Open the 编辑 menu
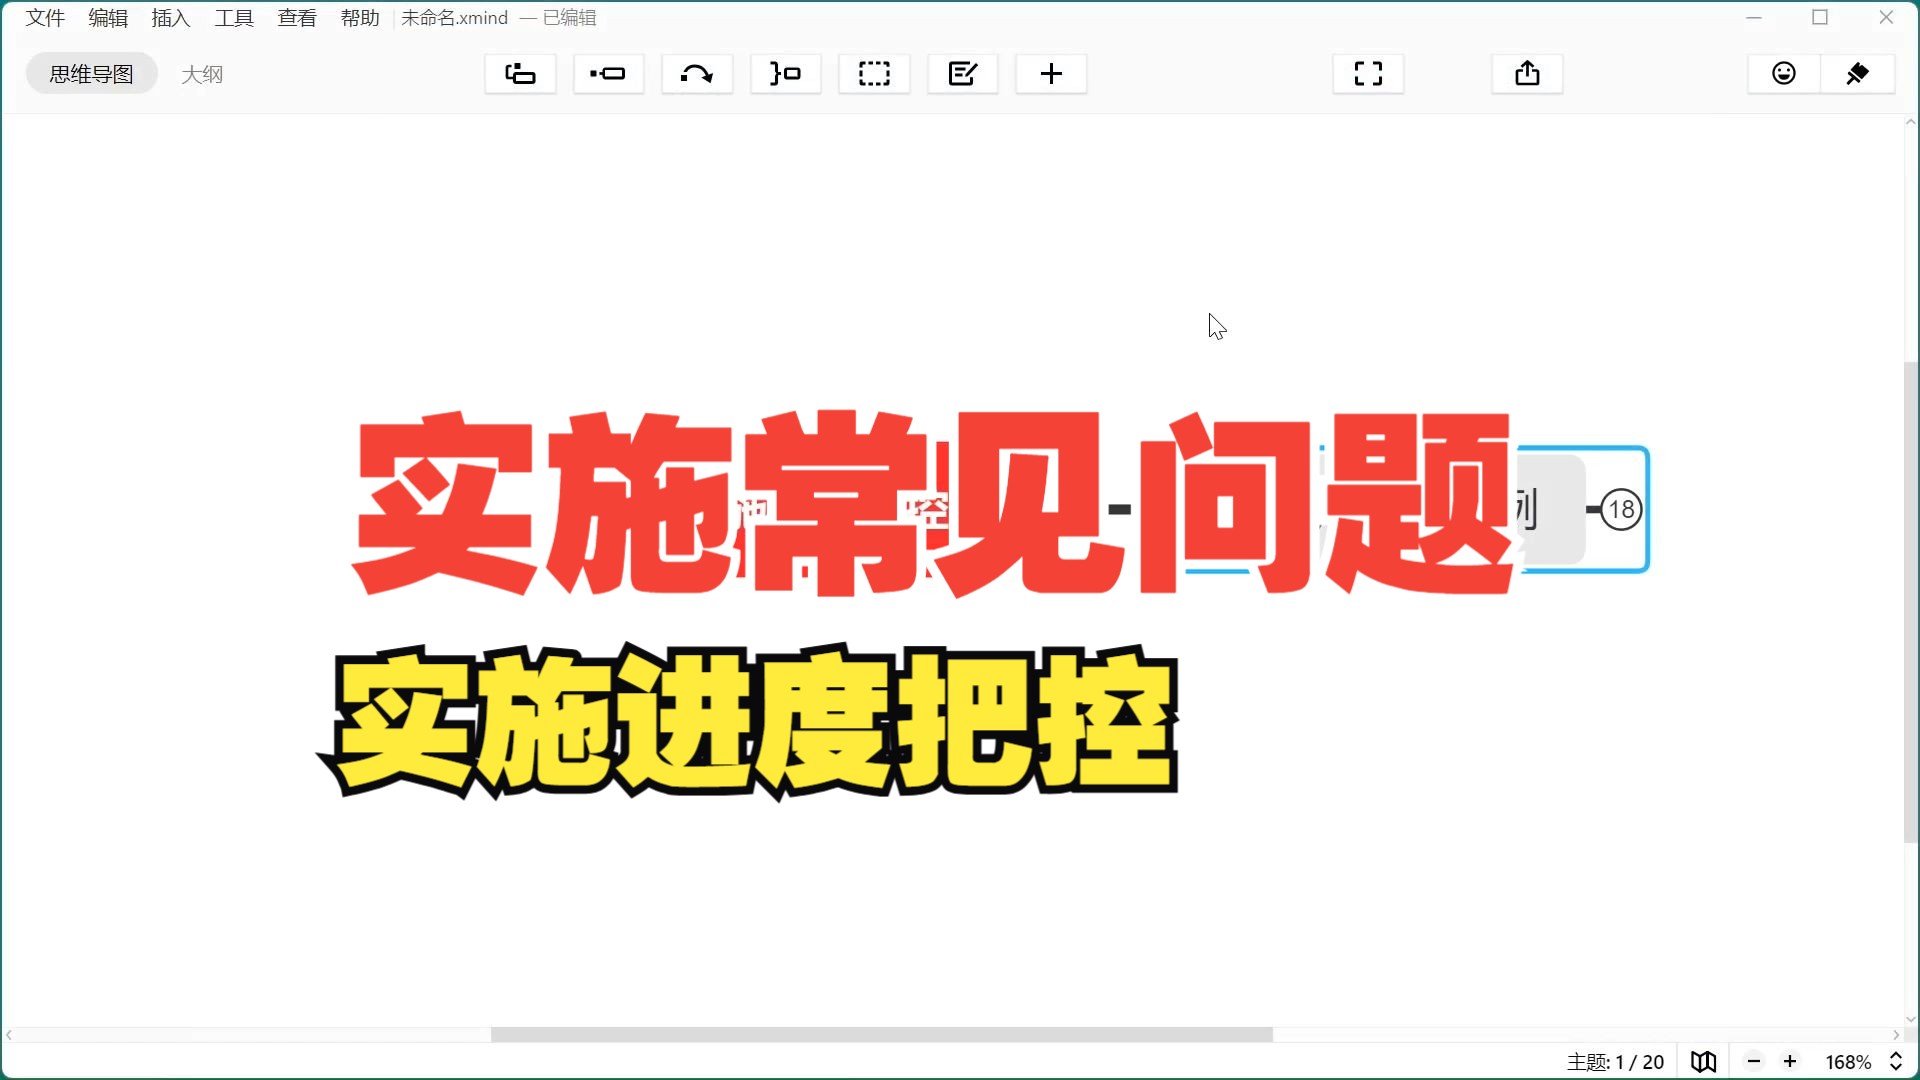The image size is (1920, 1080). pyautogui.click(x=108, y=18)
